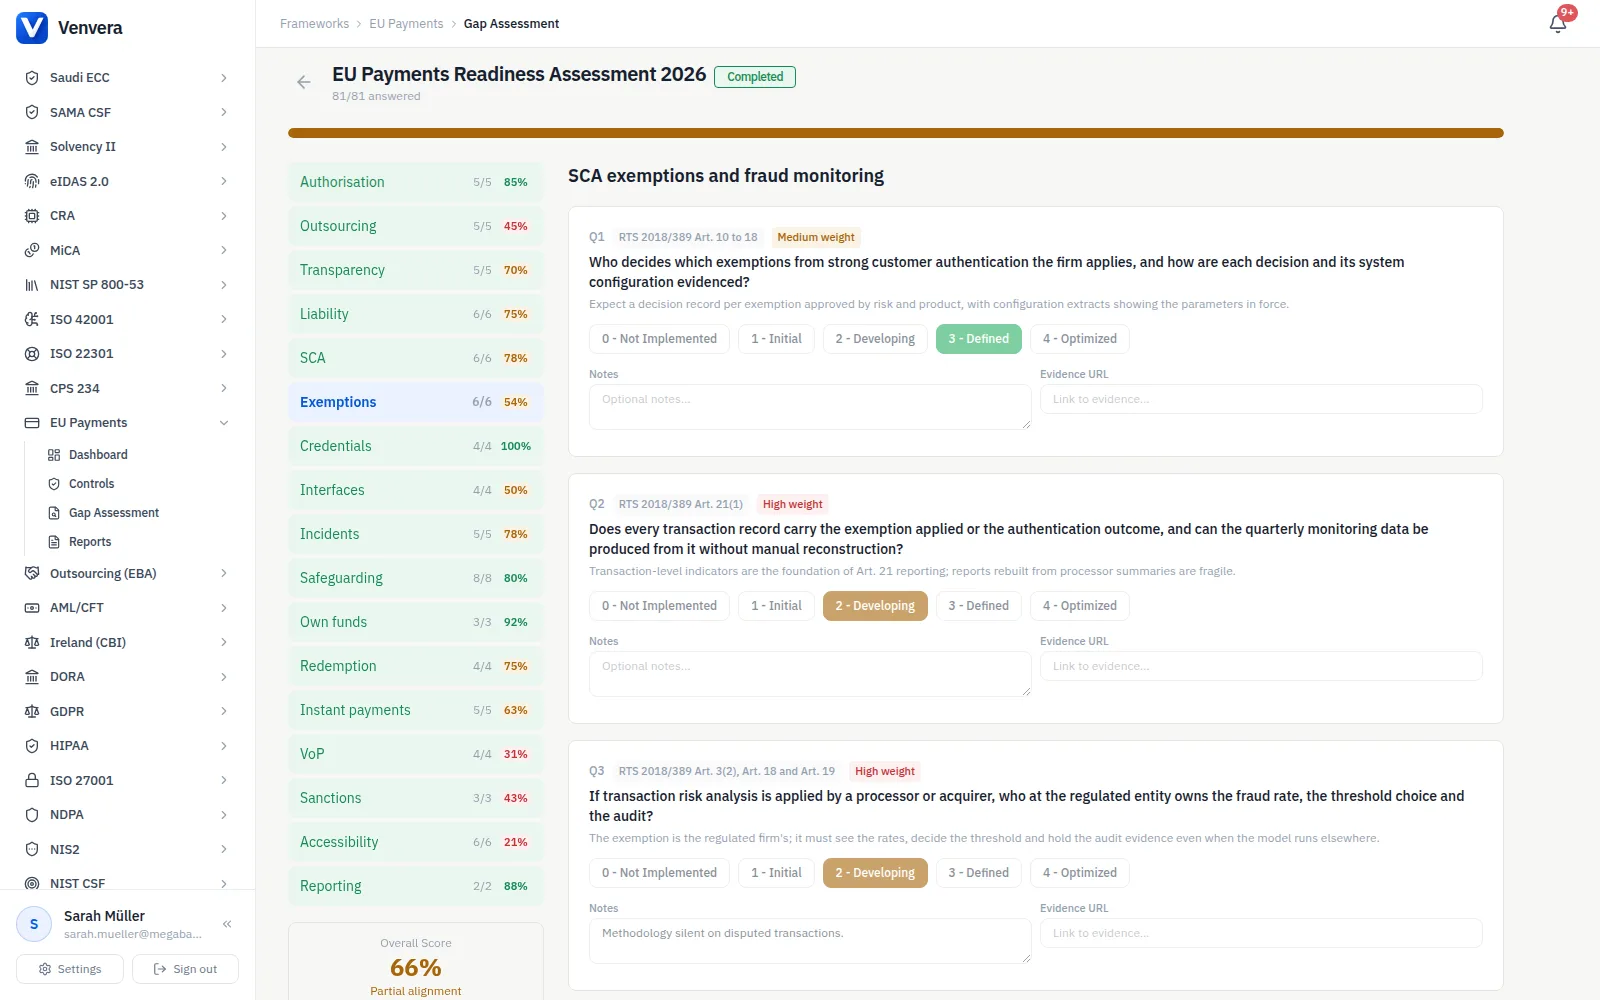Open the Instant payments assessment section
The image size is (1600, 1000).
(416, 710)
